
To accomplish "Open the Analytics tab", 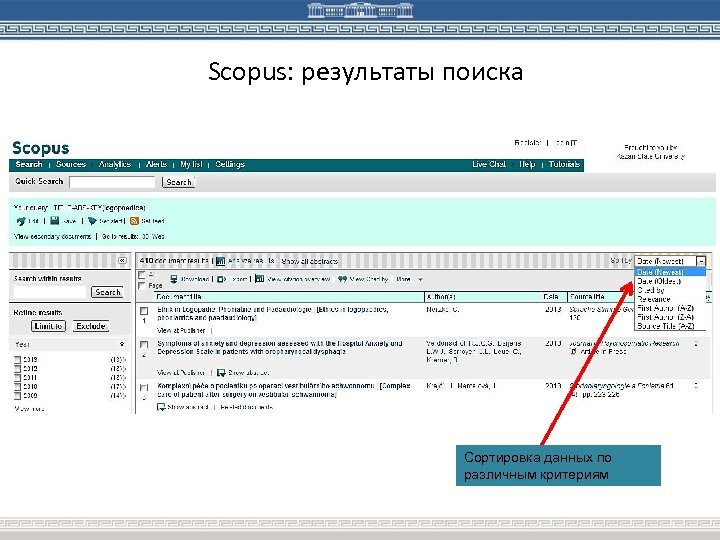I will [x=115, y=164].
